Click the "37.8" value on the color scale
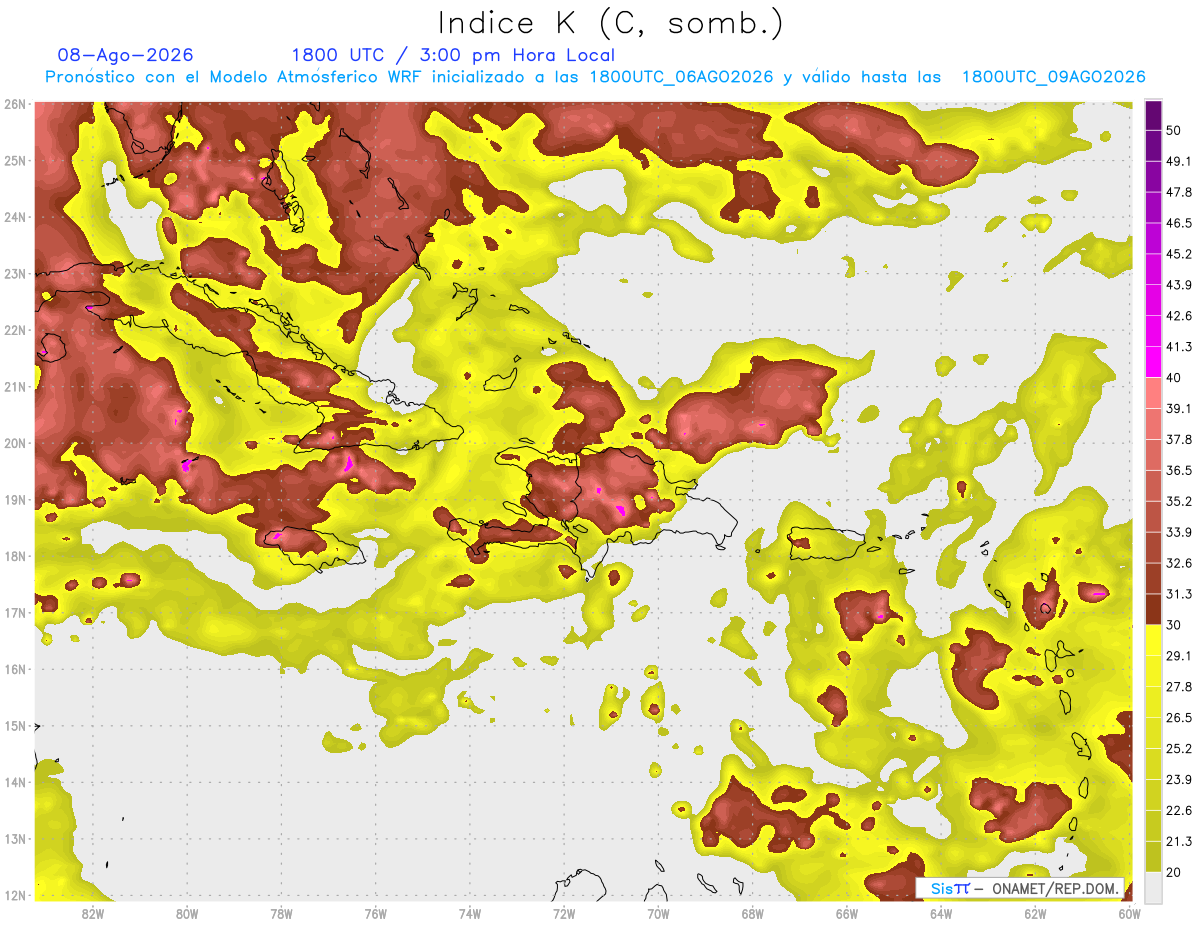This screenshot has height=927, width=1200. click(x=1180, y=439)
